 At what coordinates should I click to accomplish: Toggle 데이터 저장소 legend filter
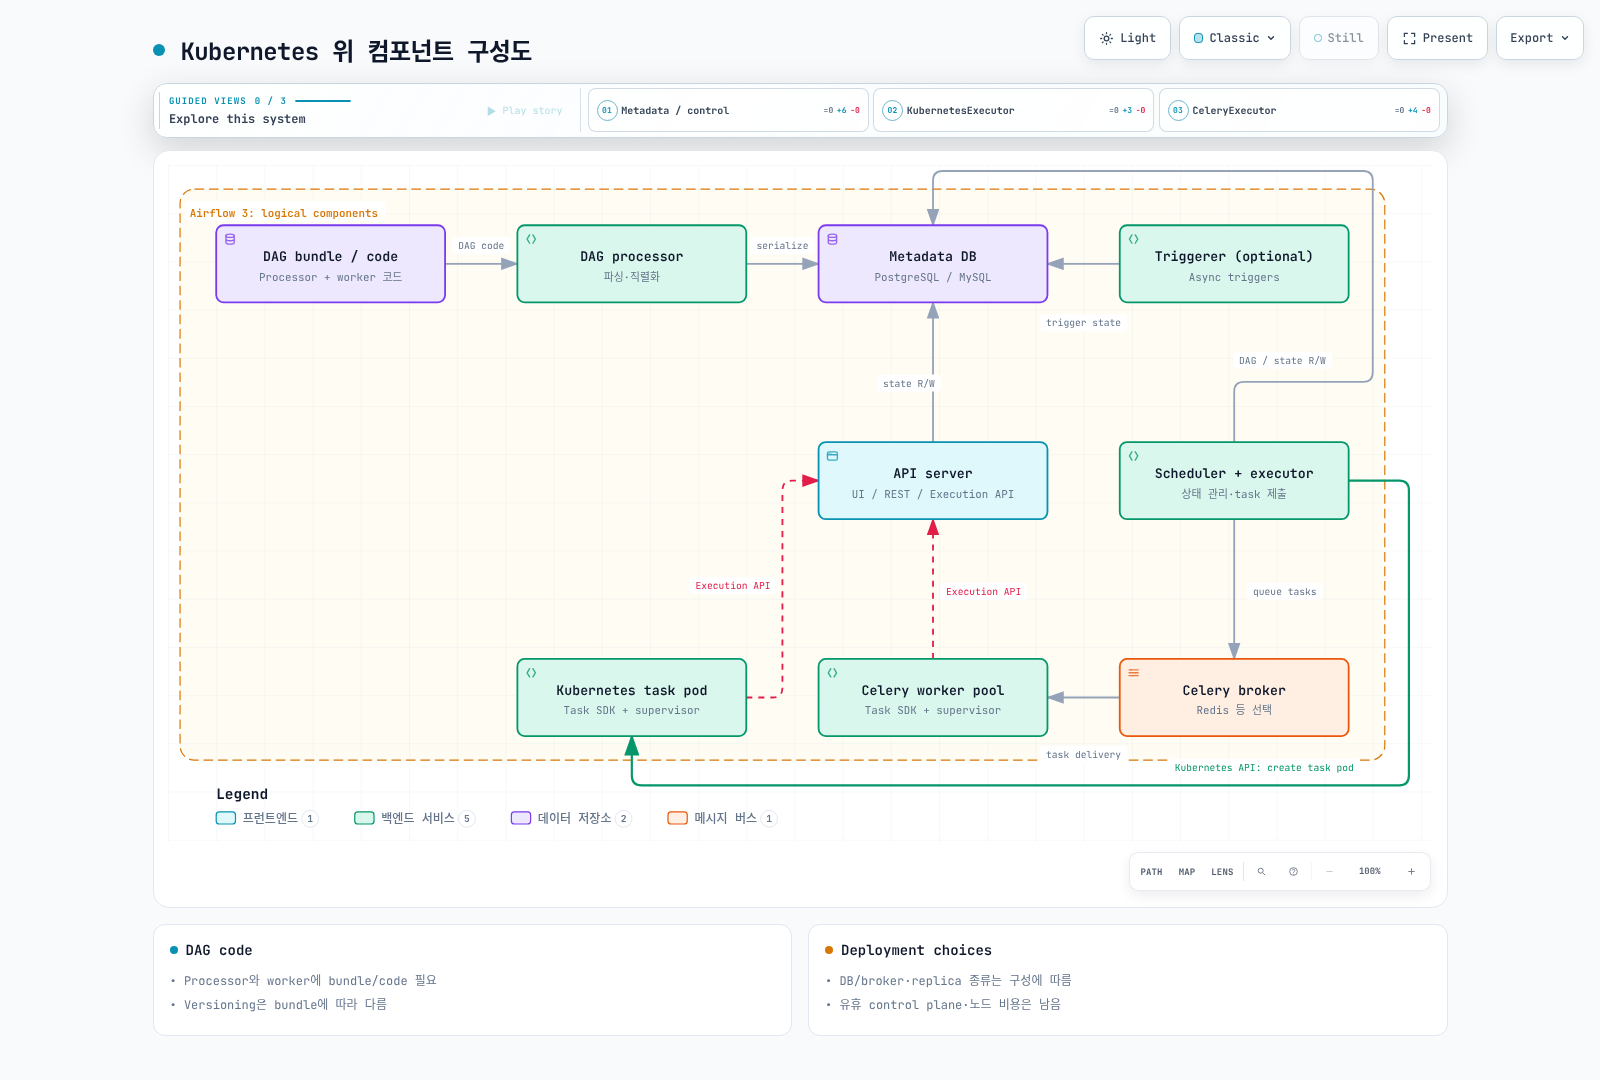pos(571,818)
